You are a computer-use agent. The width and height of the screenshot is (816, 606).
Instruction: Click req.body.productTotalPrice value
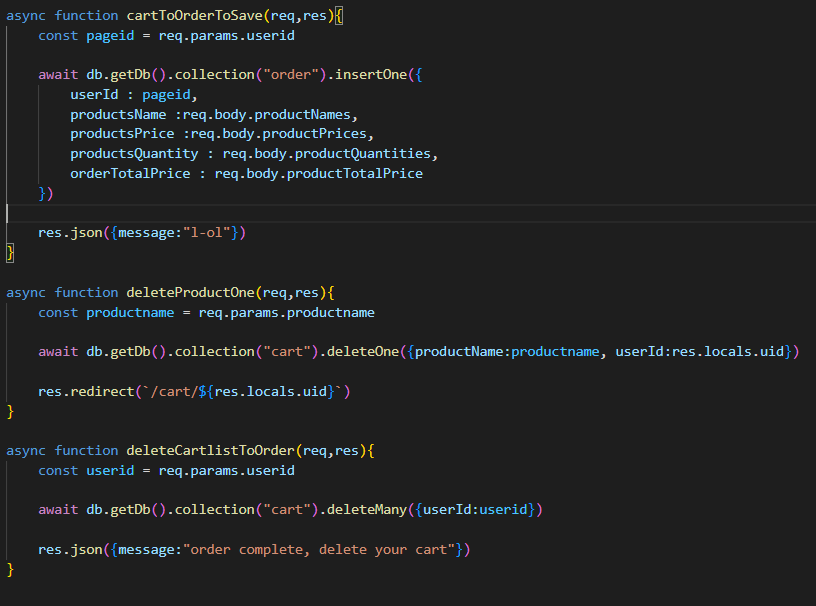pyautogui.click(x=318, y=174)
